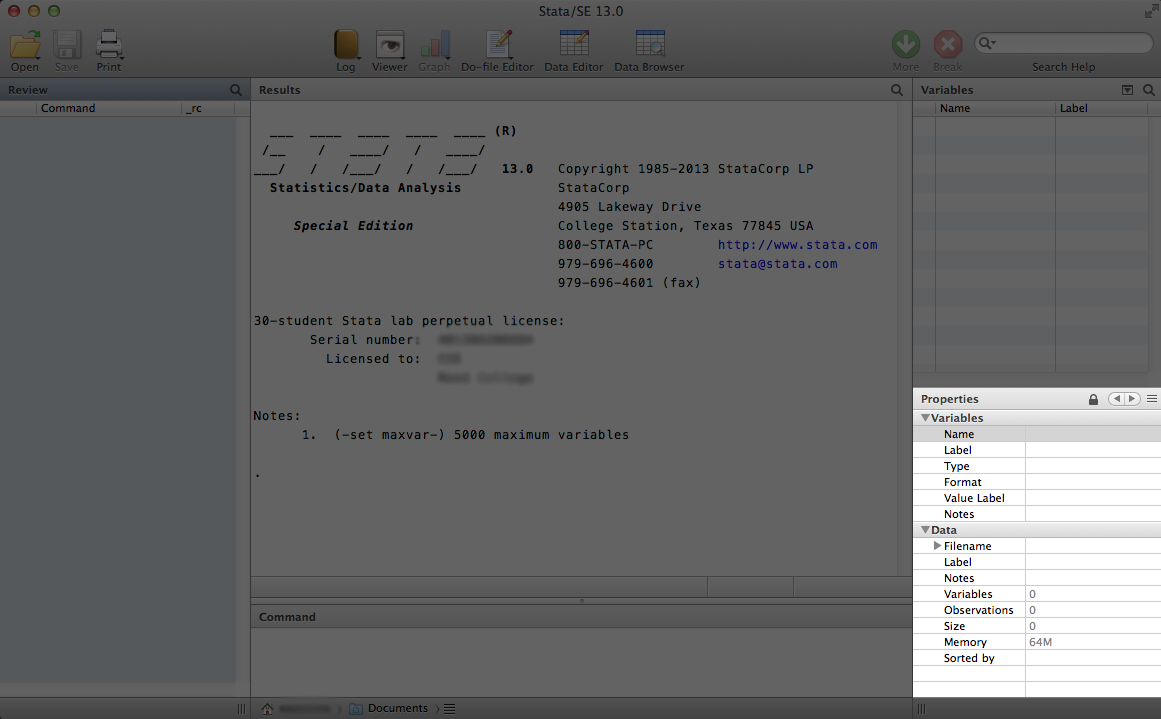Open the Data Browser

click(x=649, y=45)
